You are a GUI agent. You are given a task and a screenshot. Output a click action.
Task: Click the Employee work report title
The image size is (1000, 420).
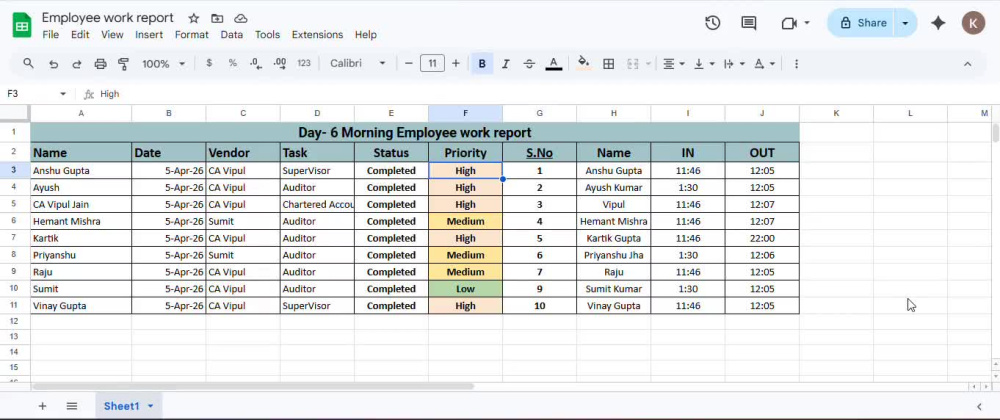[x=107, y=18]
